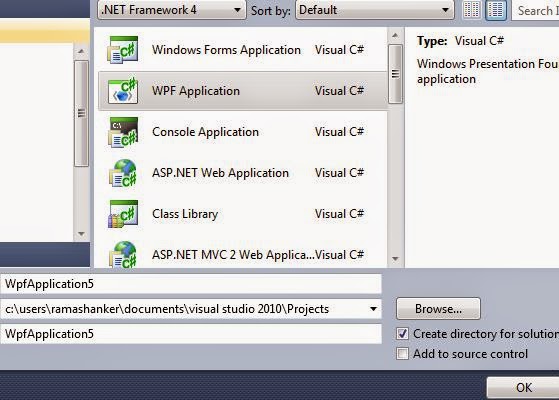Click the ASP.NET Web Application globe icon
559x400 pixels.
[x=123, y=173]
